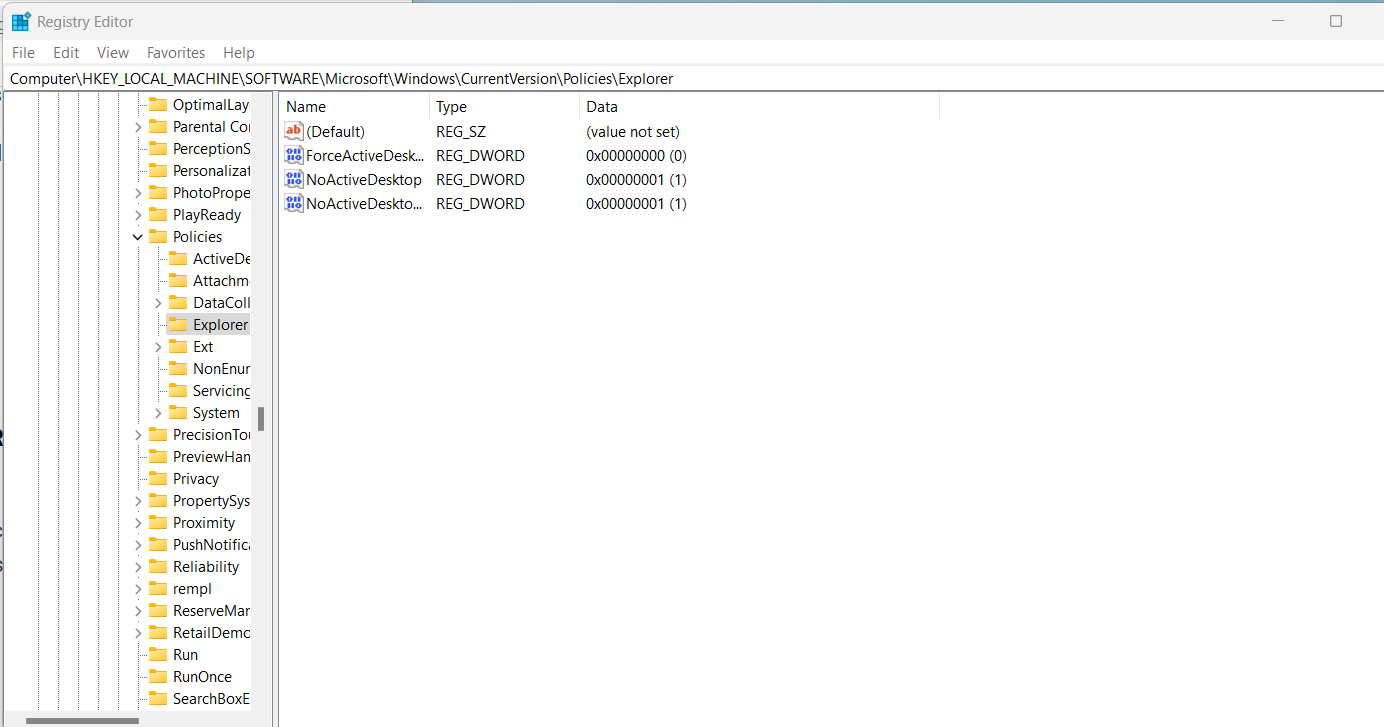Open the Favorites menu

coord(176,53)
